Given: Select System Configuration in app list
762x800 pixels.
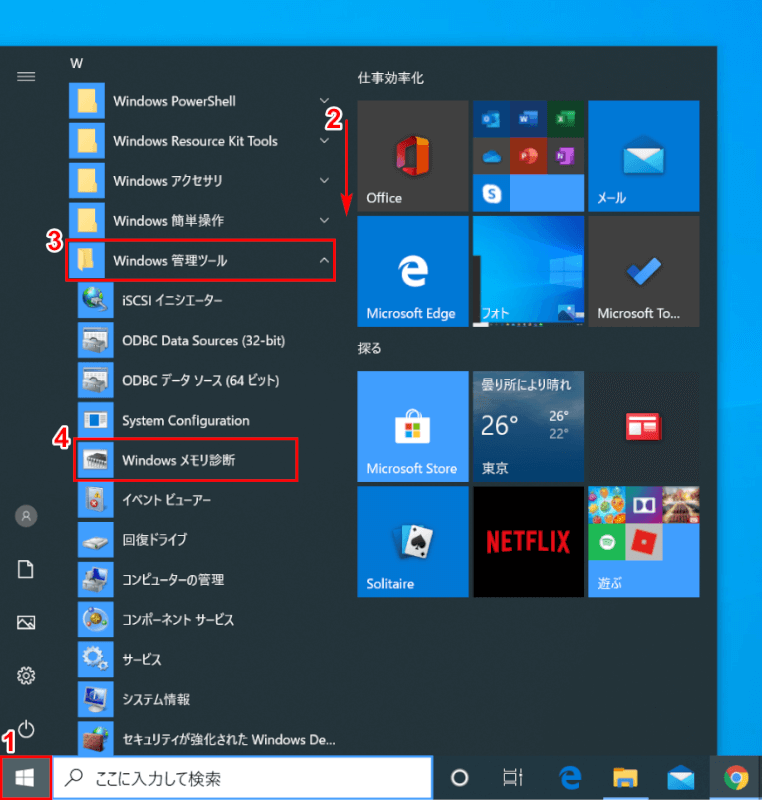Looking at the screenshot, I should click(185, 420).
